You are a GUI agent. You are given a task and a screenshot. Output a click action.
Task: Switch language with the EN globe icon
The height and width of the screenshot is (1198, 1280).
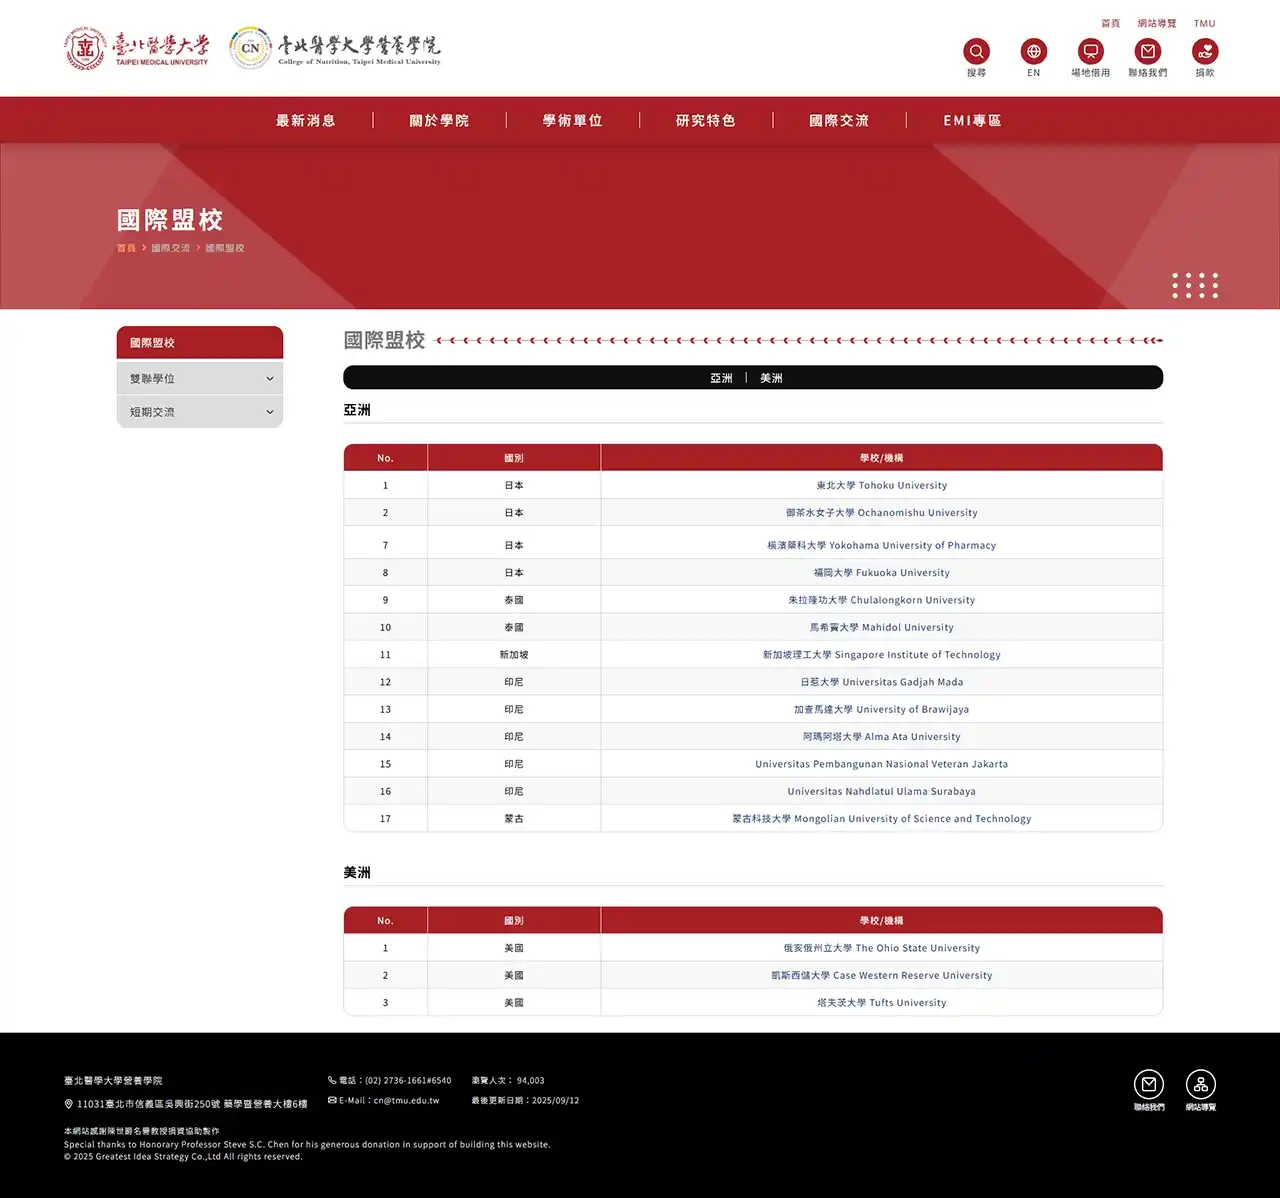tap(1033, 51)
